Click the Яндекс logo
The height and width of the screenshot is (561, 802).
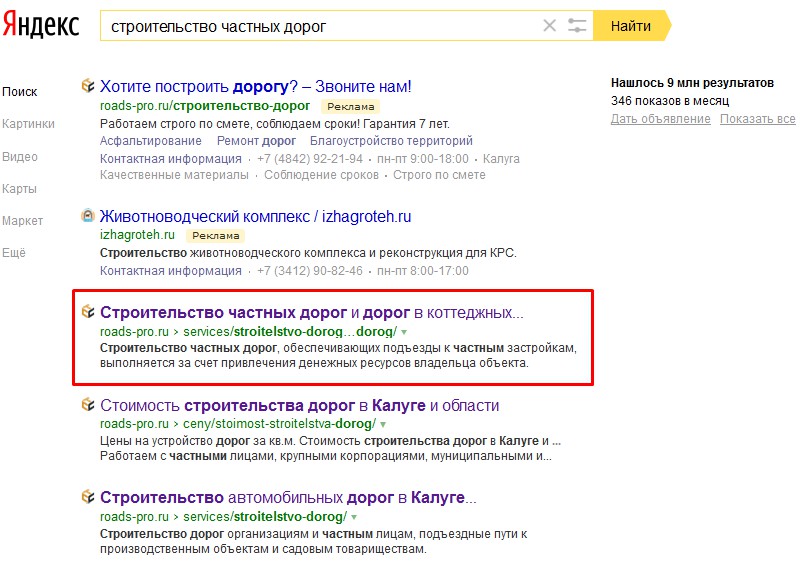[x=41, y=25]
